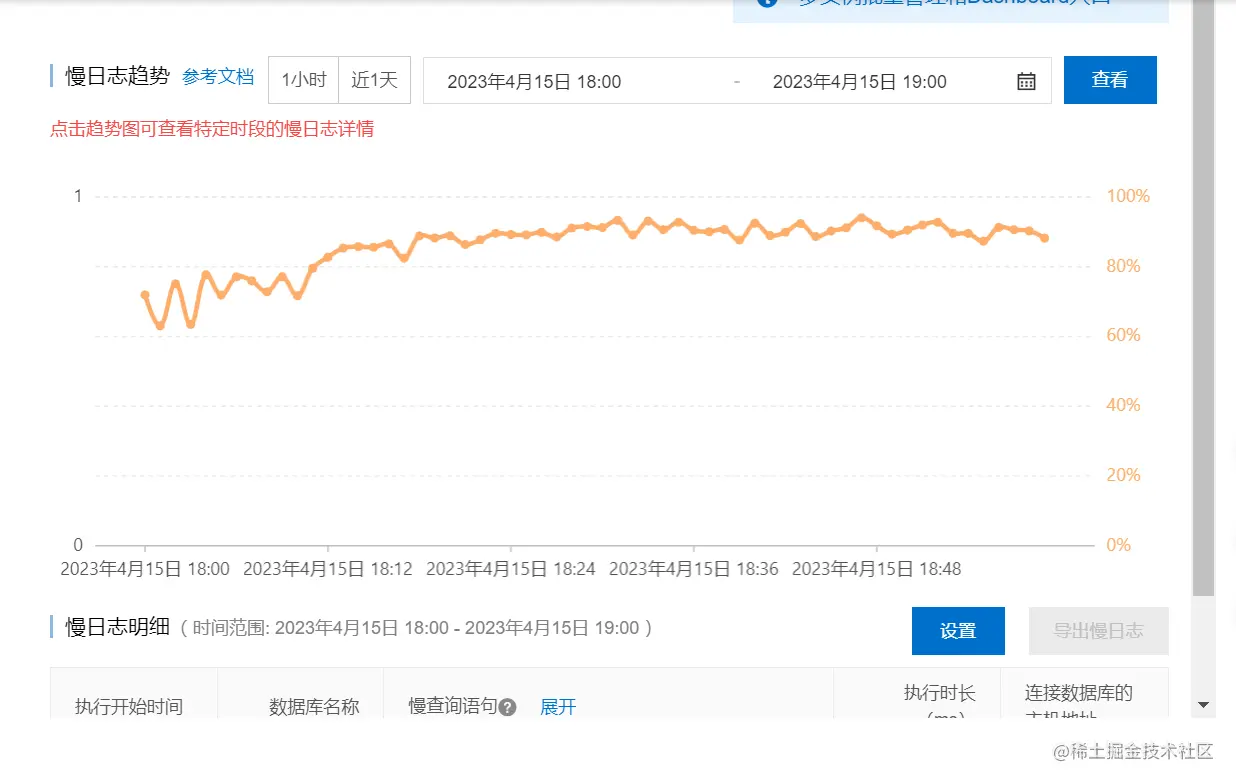1236x784 pixels.
Task: Click the 执行开始时间 column header
Action: 129,707
